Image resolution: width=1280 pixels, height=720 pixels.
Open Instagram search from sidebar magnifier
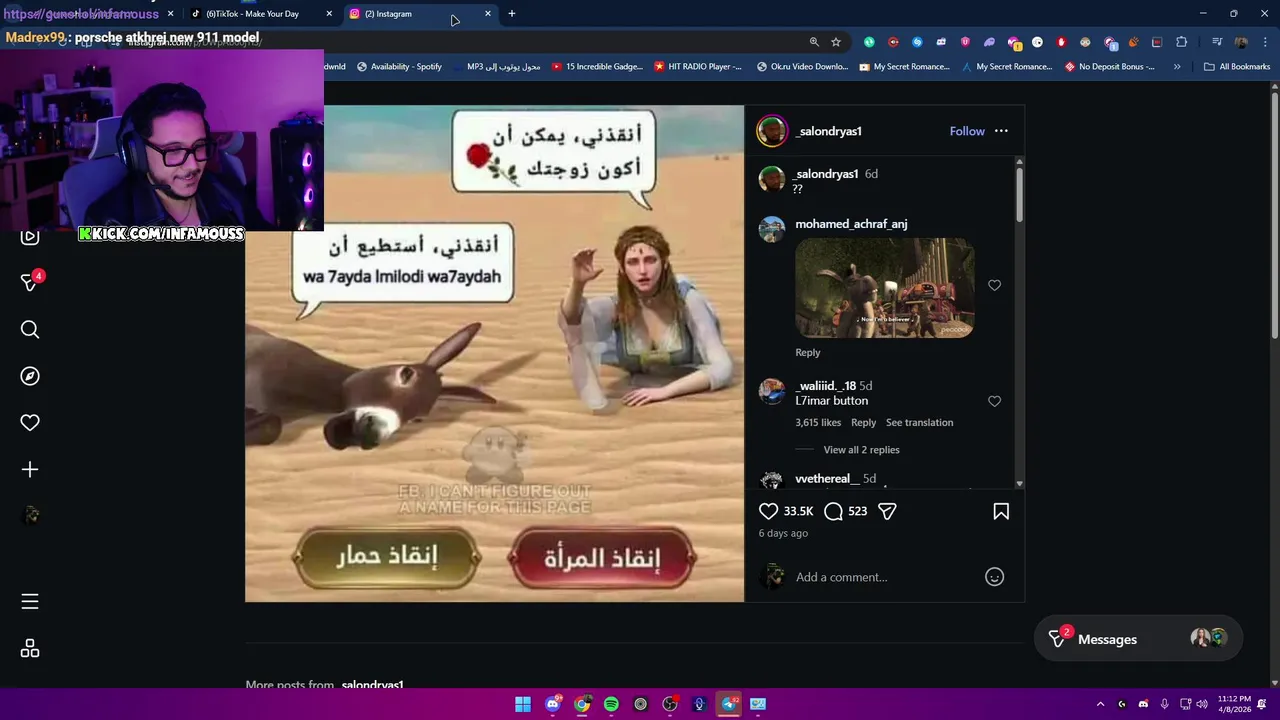point(30,329)
